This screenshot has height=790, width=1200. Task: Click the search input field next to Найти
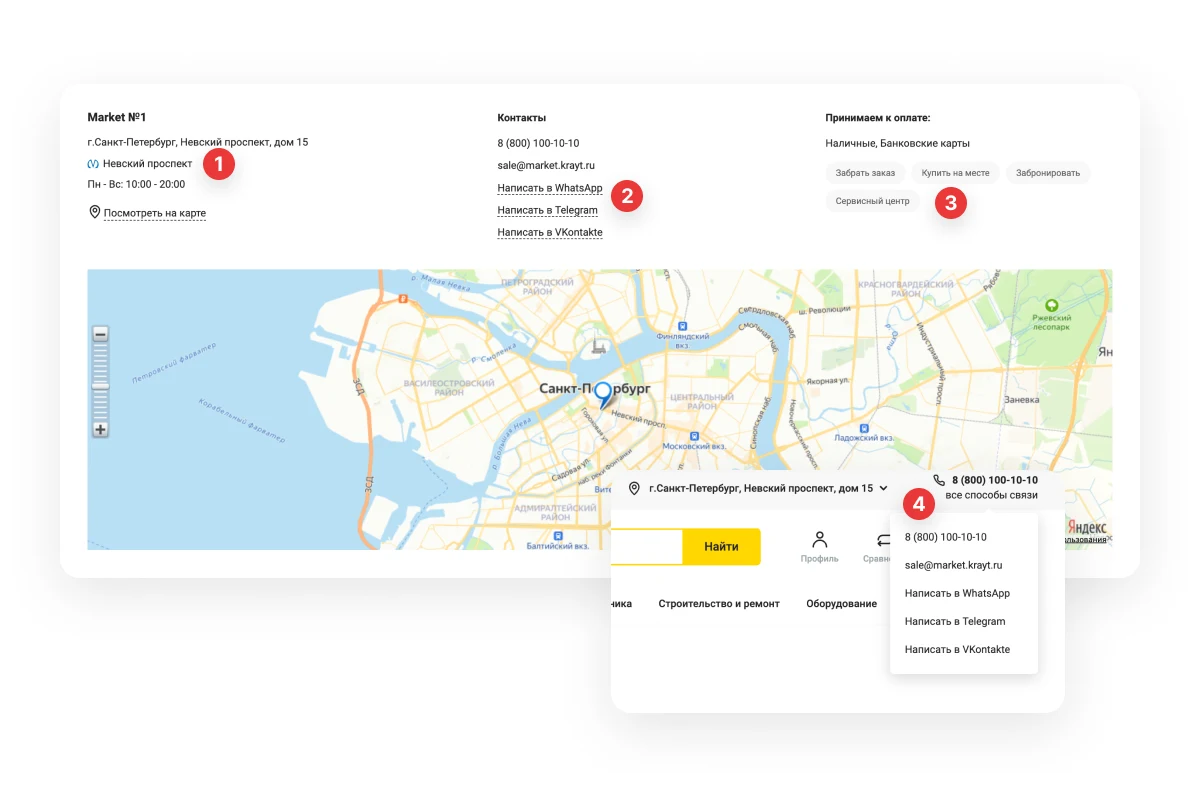(647, 547)
